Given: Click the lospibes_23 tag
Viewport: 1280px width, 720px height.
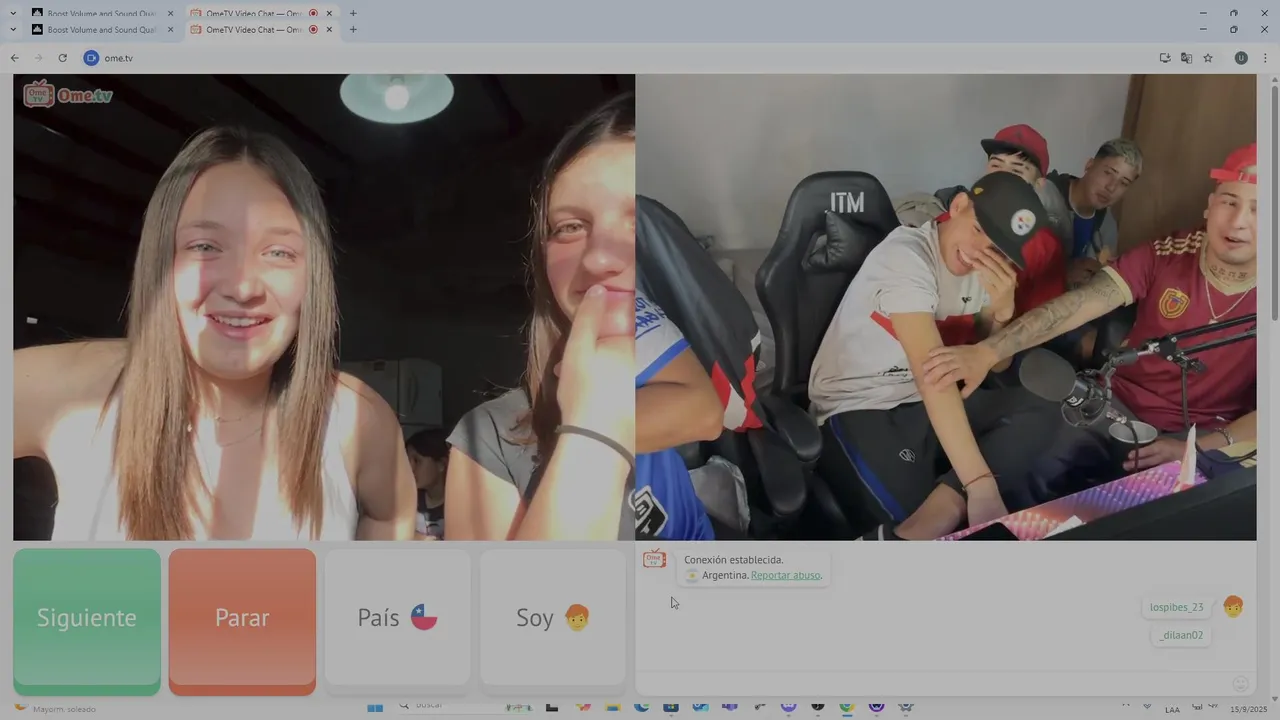Looking at the screenshot, I should click(1176, 607).
